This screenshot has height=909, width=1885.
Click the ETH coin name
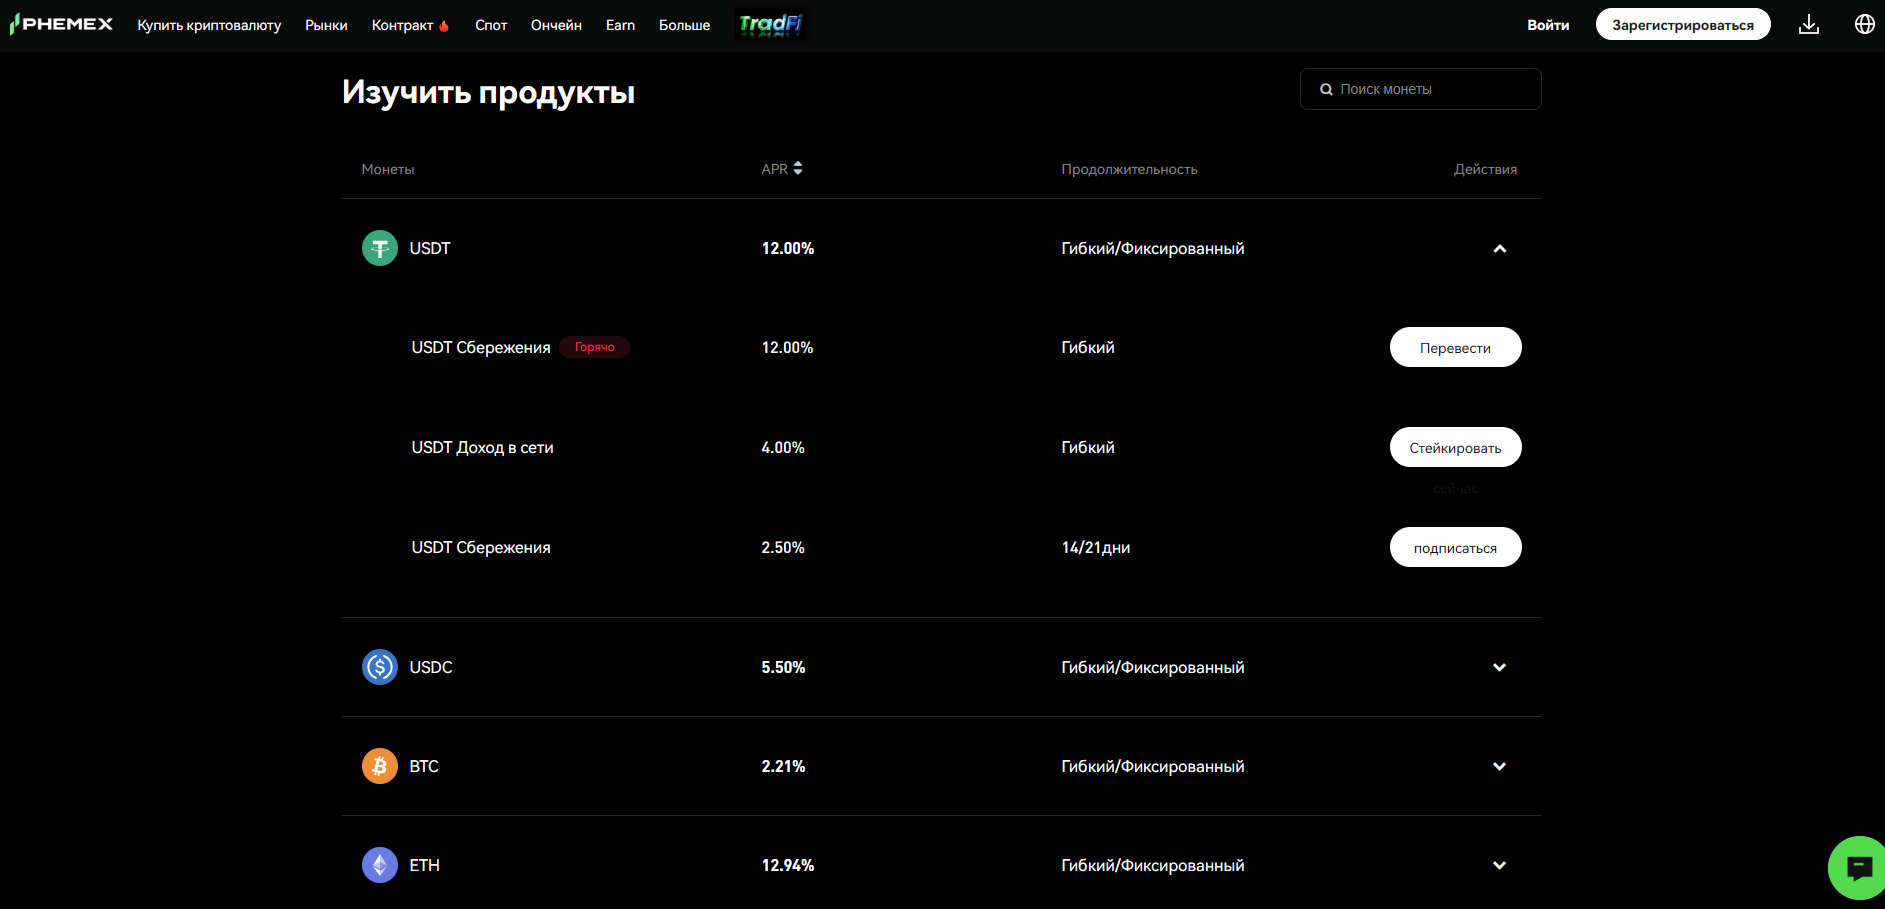click(424, 865)
